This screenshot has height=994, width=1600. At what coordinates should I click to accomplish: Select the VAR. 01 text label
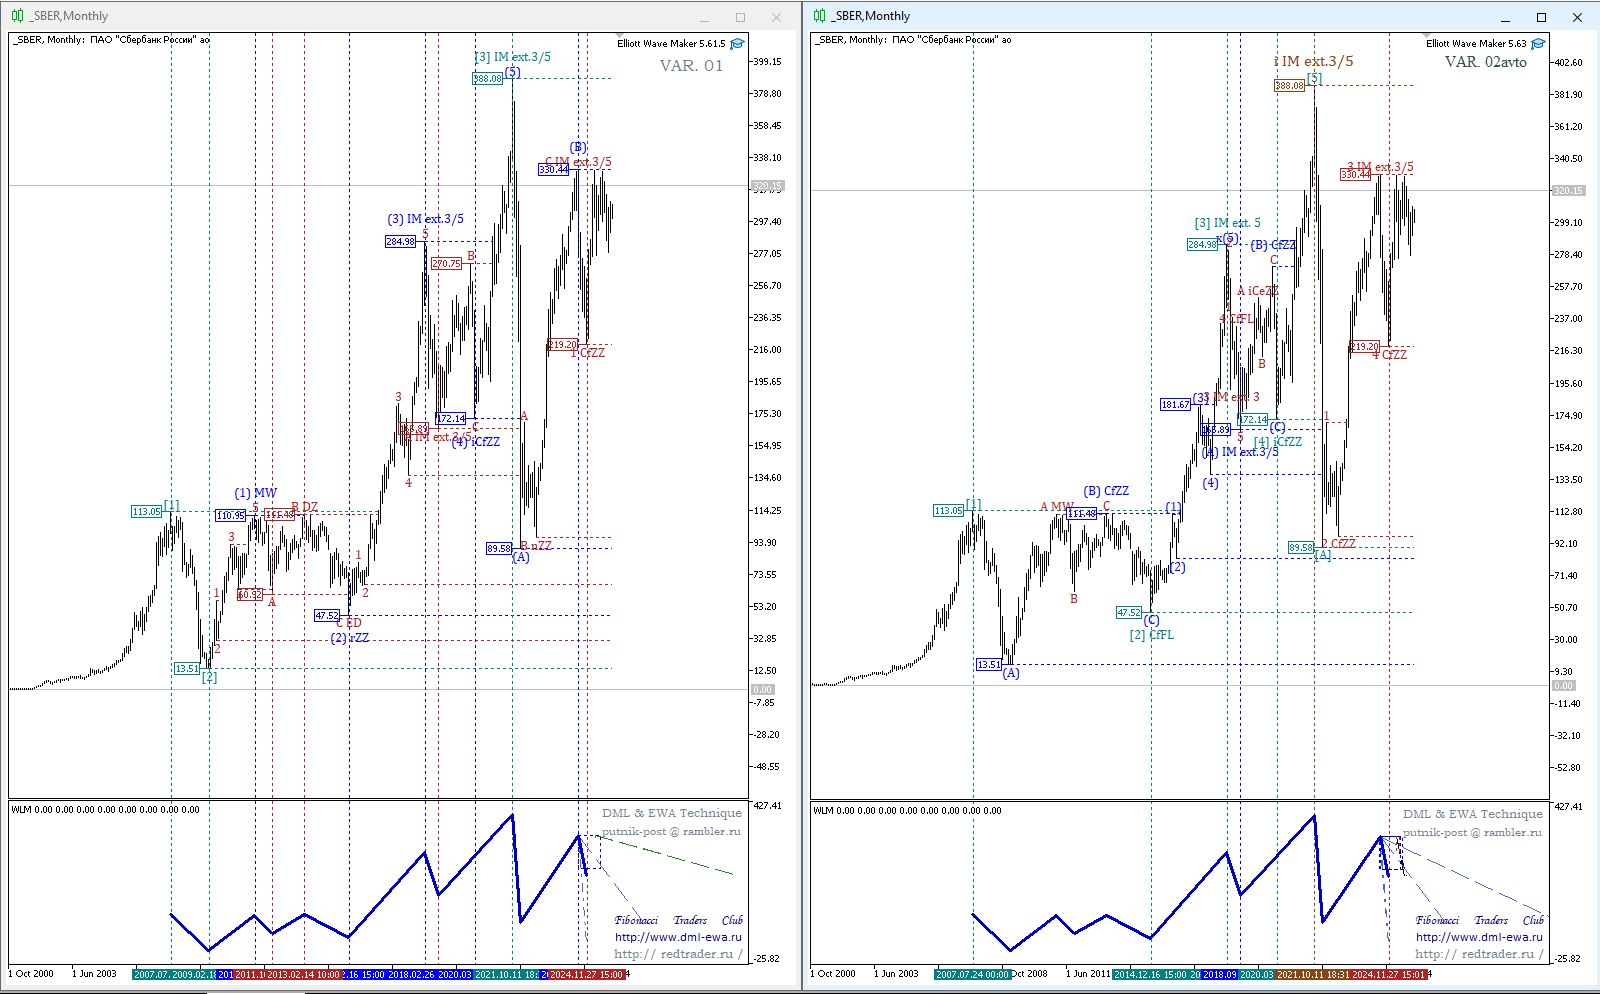[x=690, y=66]
